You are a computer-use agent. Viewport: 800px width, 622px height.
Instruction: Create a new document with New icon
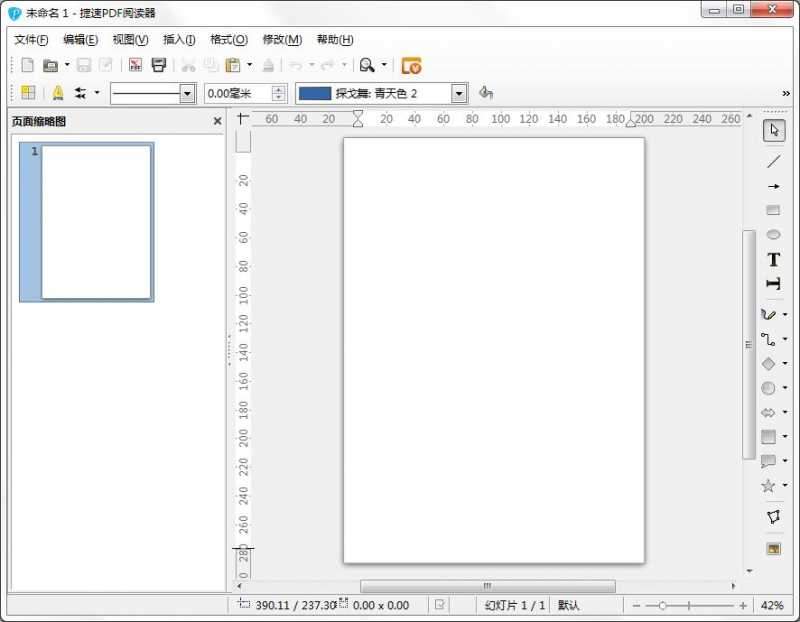27,65
